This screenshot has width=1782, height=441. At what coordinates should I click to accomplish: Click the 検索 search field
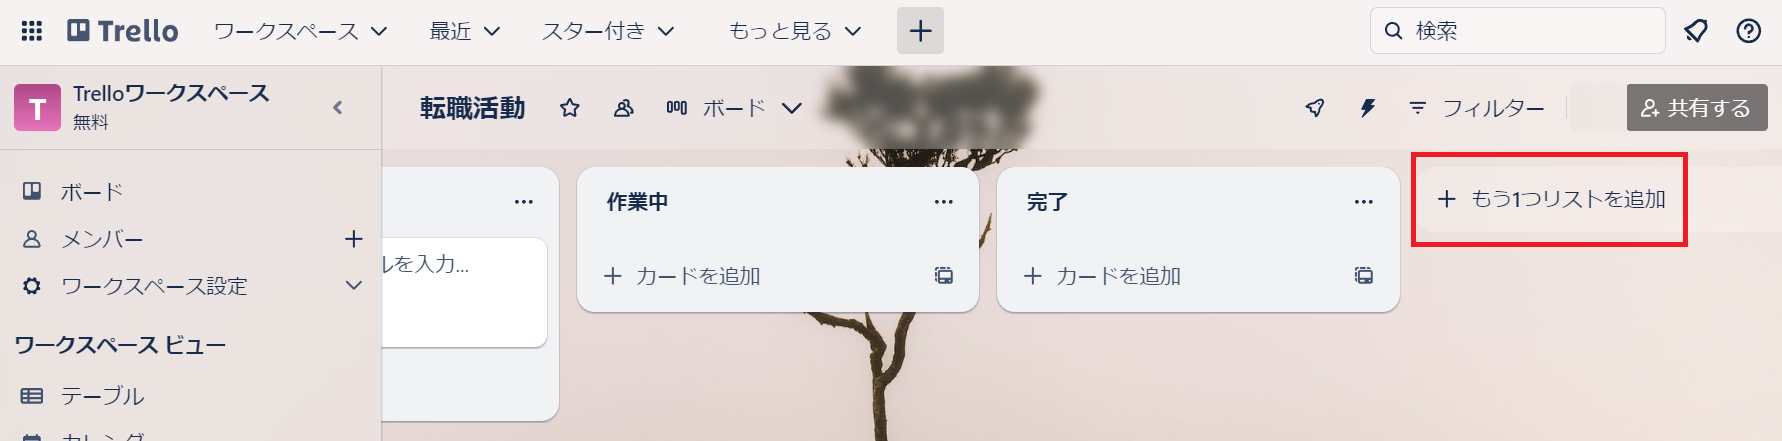(x=1517, y=31)
